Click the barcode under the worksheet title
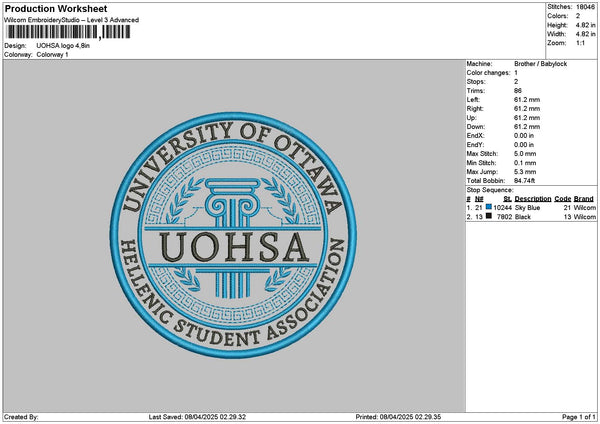This screenshot has width=600, height=424. click(x=68, y=32)
